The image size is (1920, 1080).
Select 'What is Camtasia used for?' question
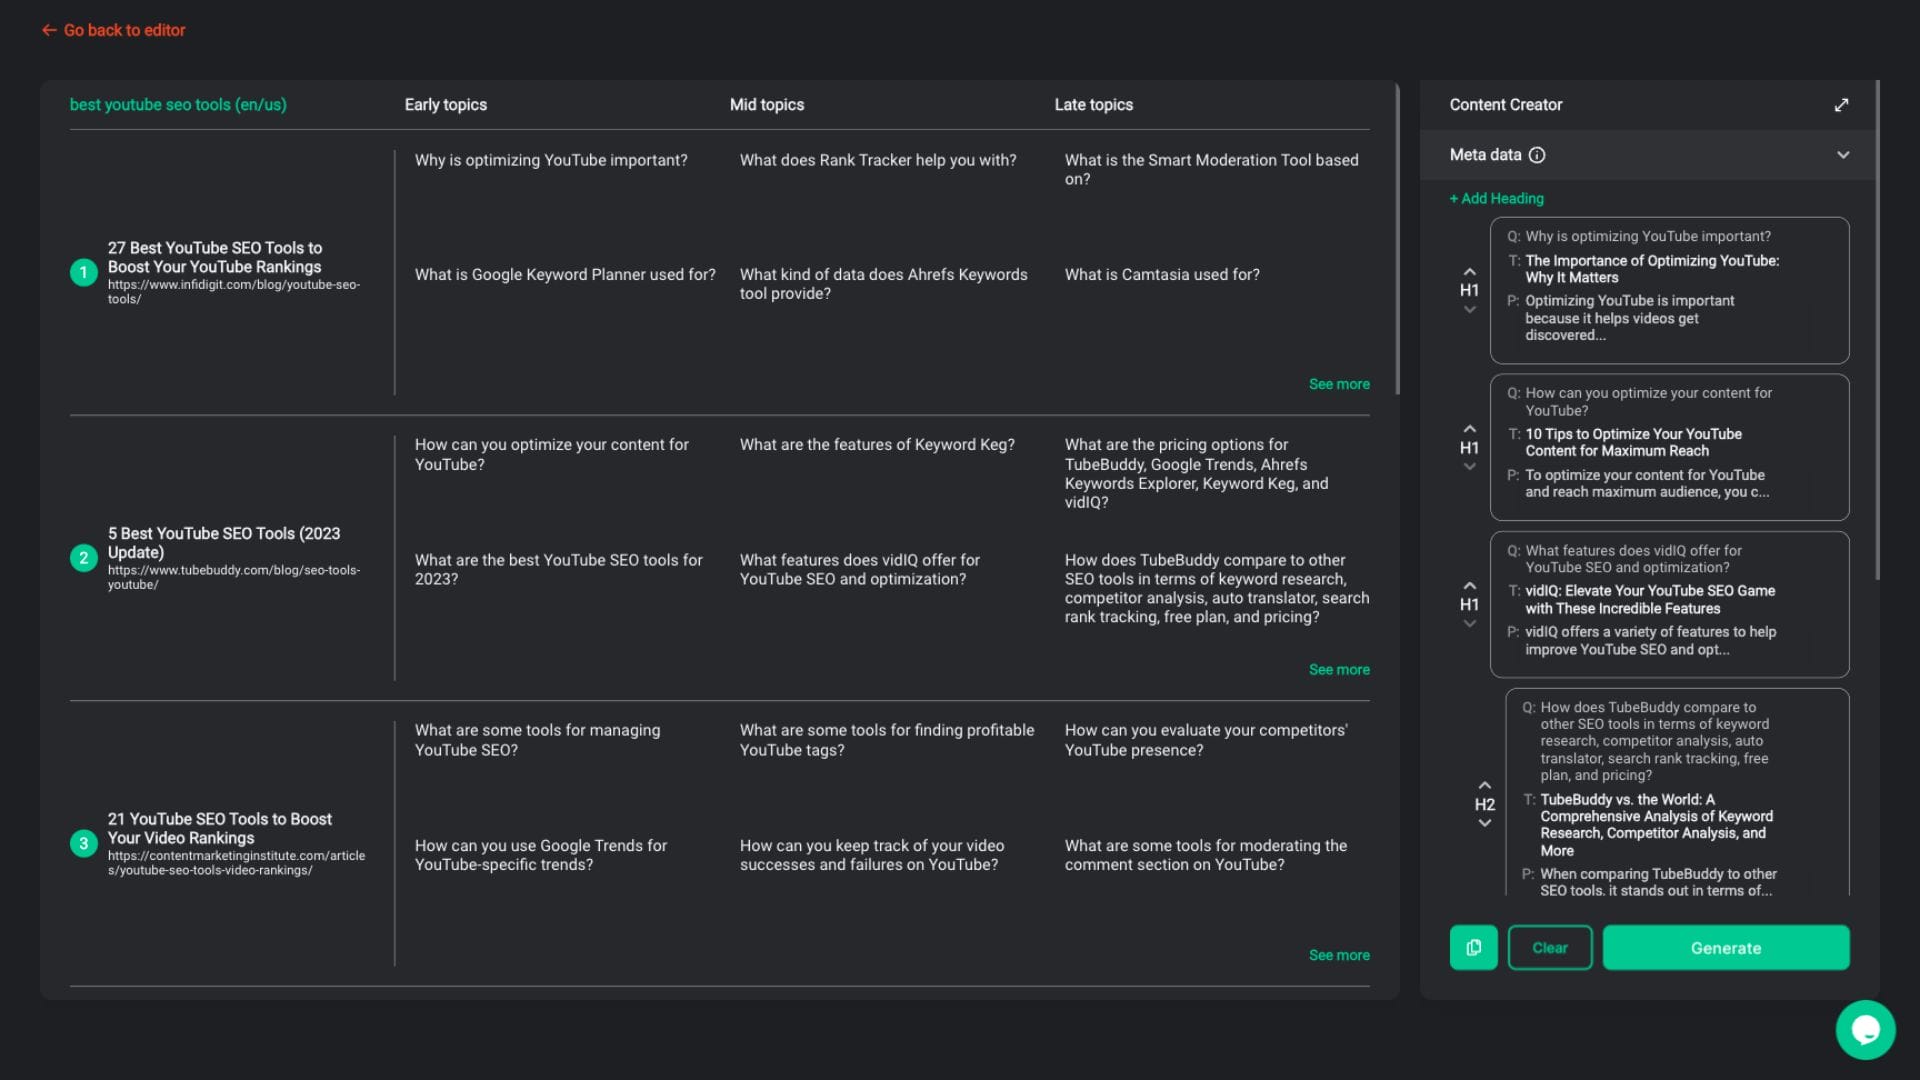click(x=1161, y=274)
